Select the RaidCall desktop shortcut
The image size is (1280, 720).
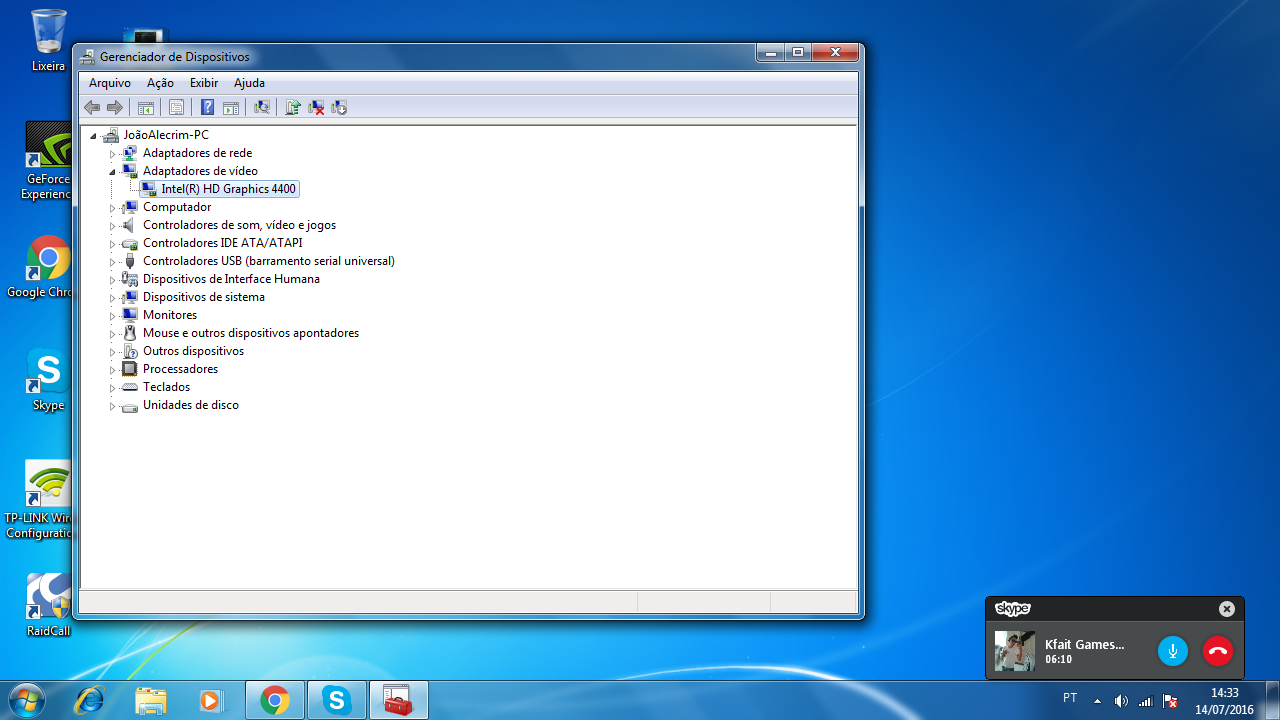click(48, 605)
